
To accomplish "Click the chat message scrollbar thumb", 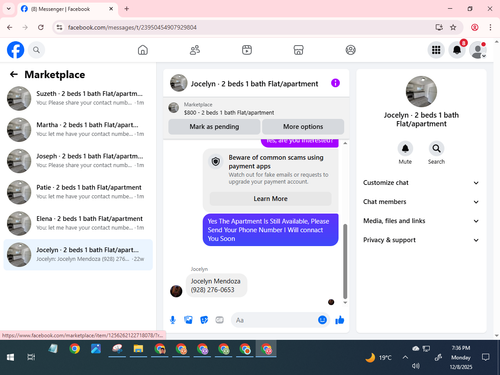I will pyautogui.click(x=345, y=262).
